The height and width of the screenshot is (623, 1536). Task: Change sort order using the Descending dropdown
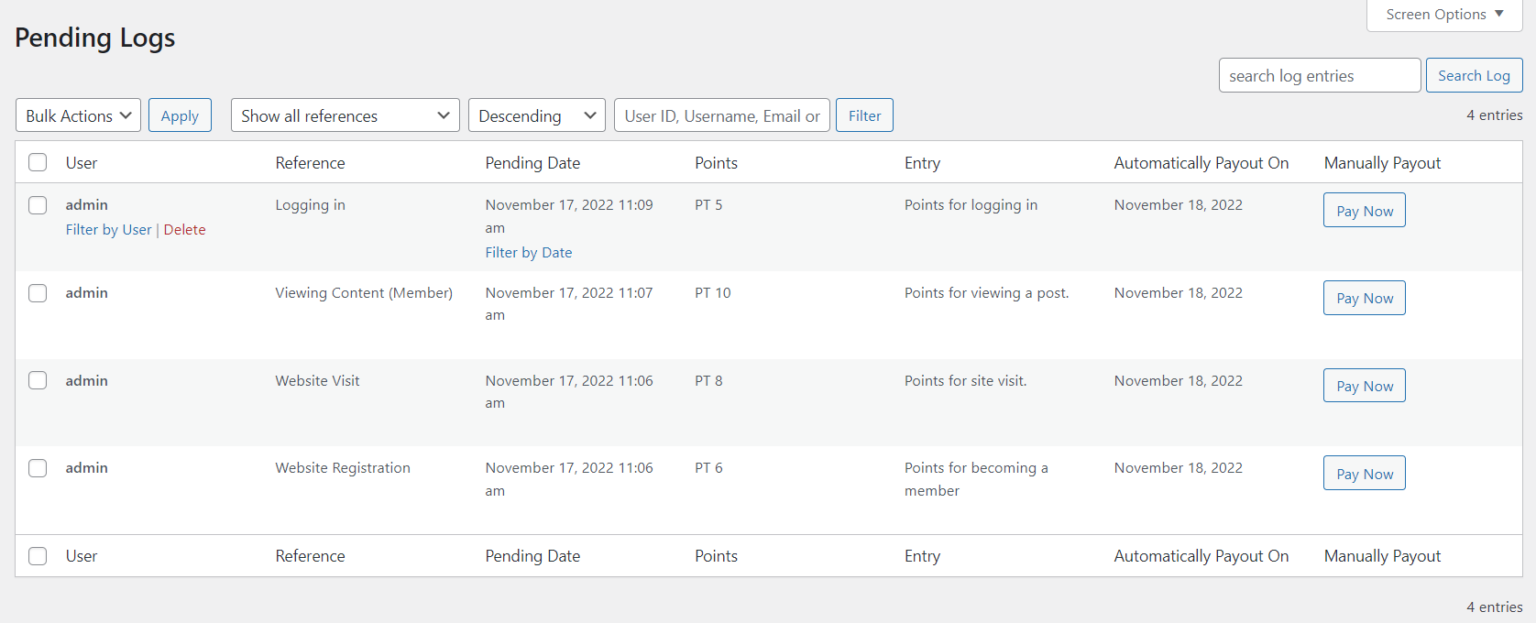[x=536, y=114]
